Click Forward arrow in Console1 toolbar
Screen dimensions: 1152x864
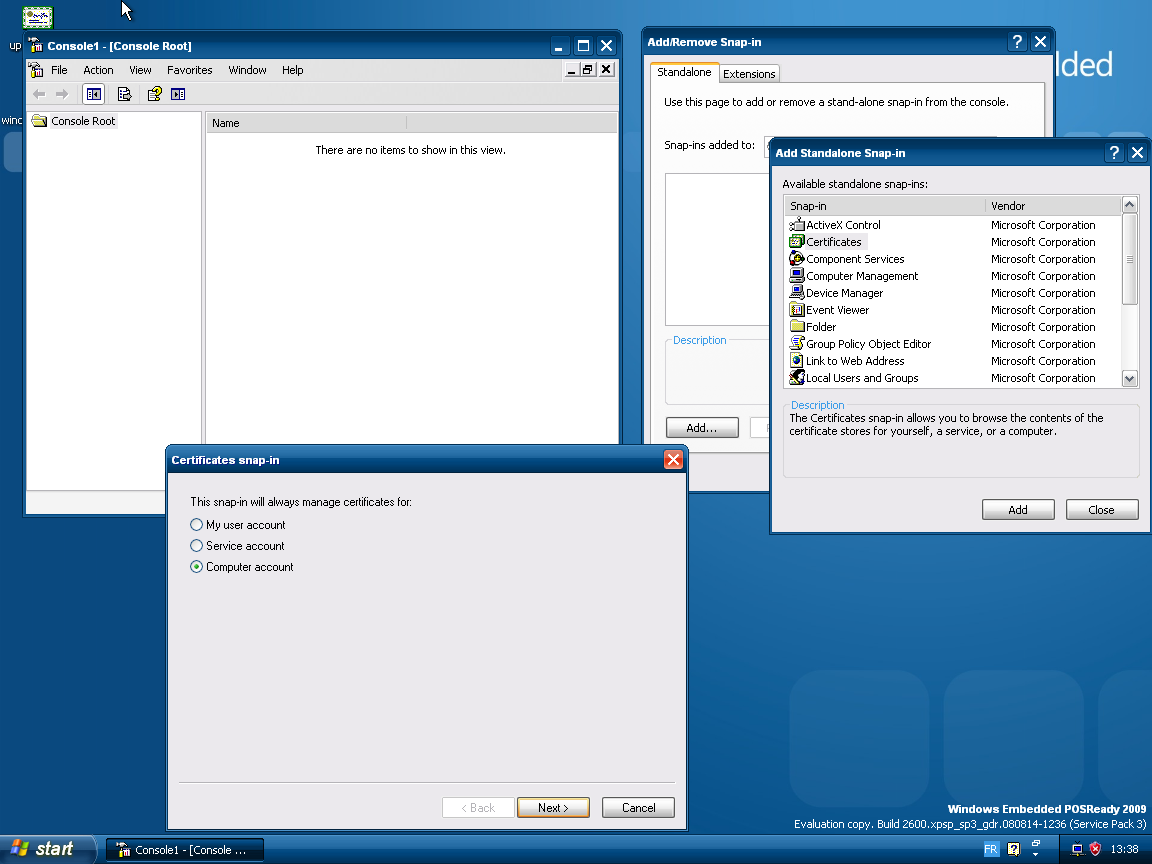tap(62, 94)
